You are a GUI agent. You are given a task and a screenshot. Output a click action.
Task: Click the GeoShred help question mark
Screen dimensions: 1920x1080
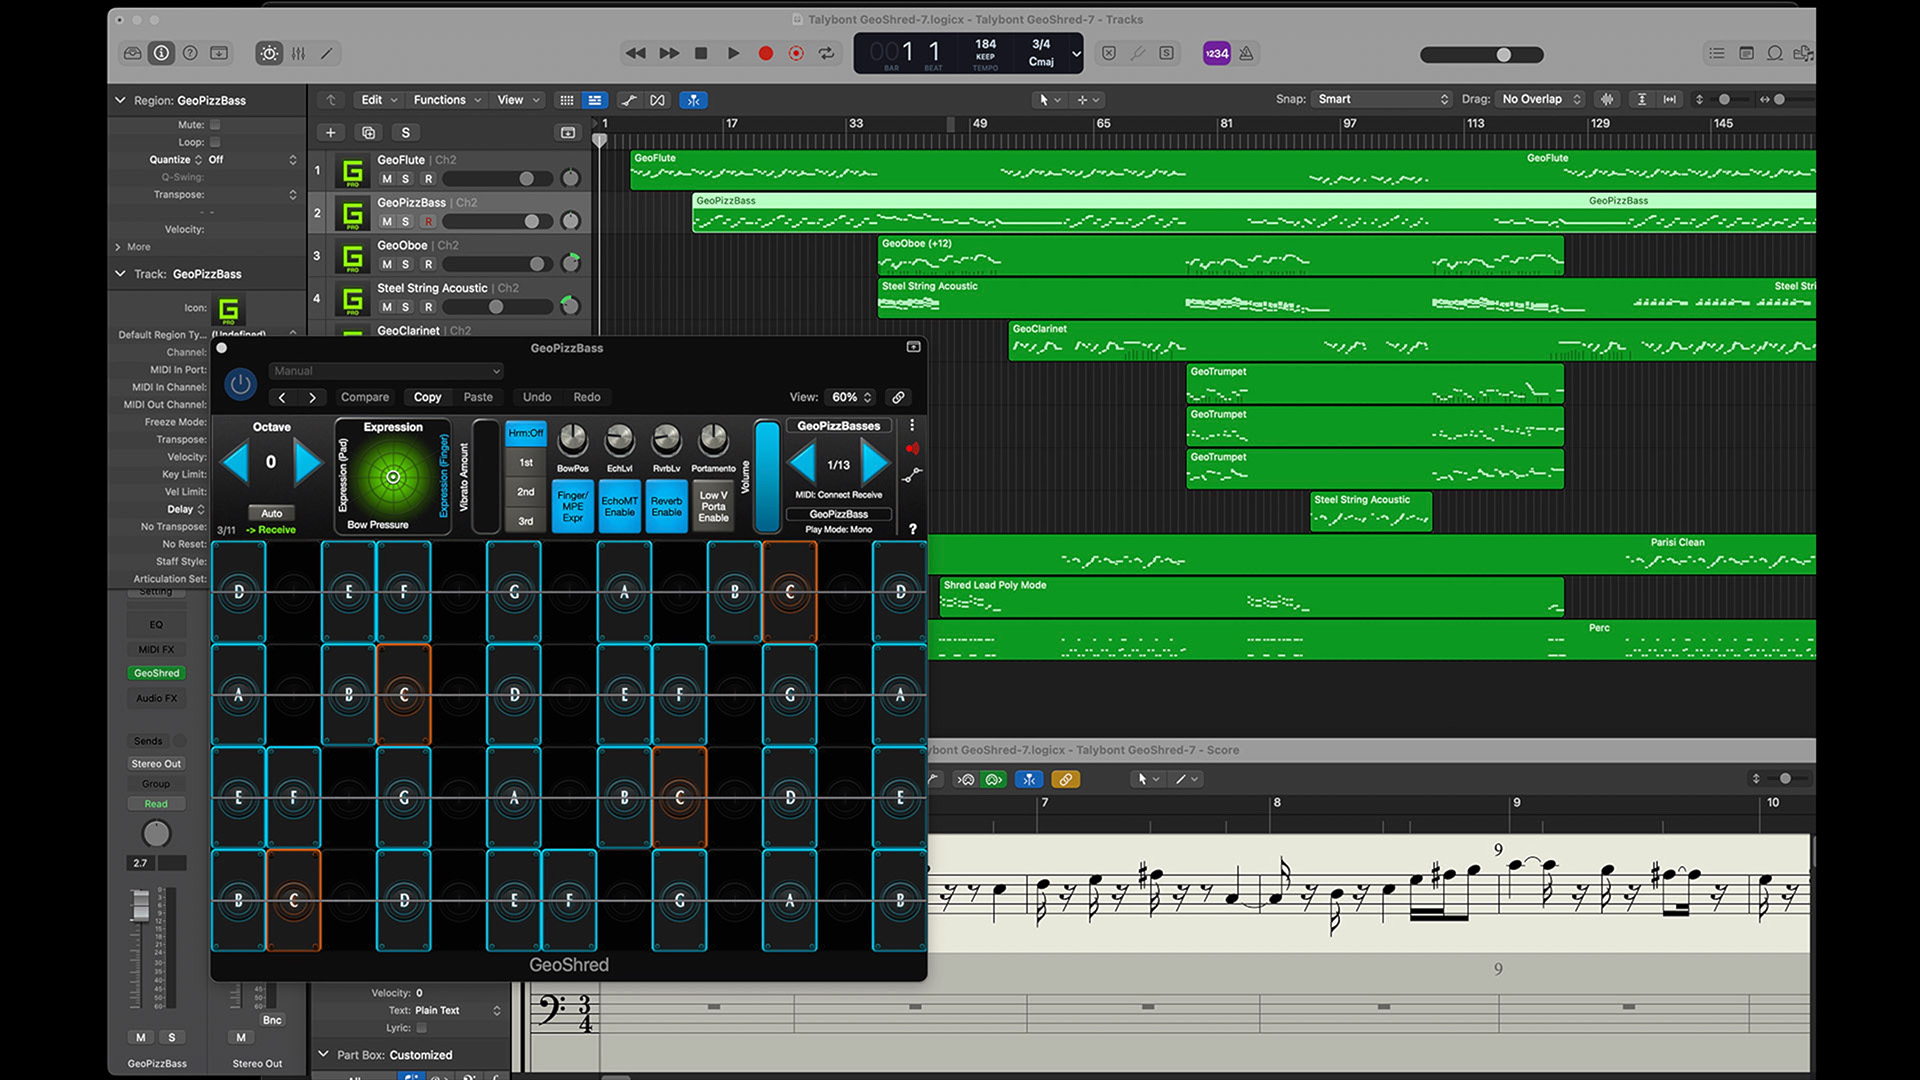pos(912,529)
